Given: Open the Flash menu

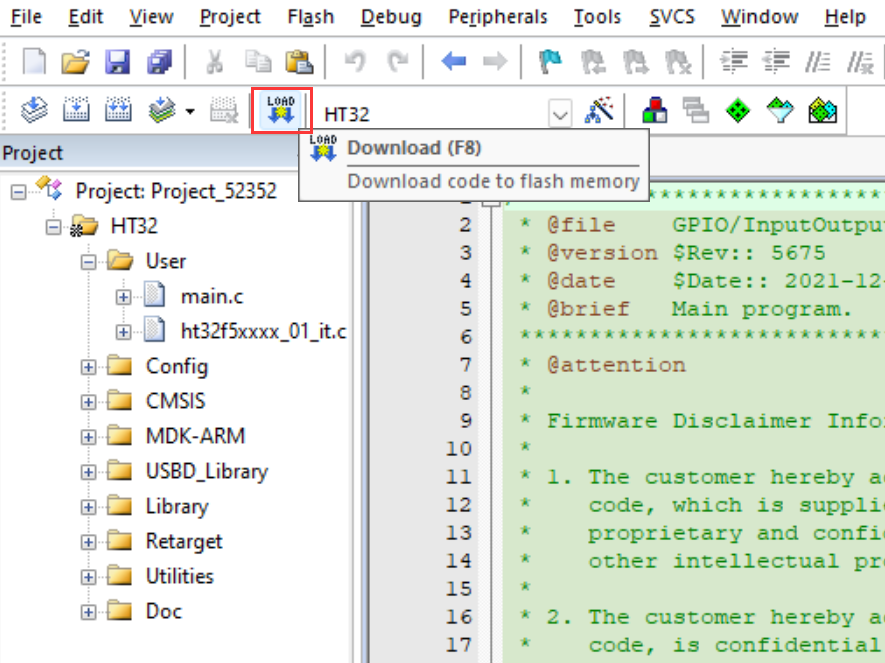Looking at the screenshot, I should tap(310, 17).
